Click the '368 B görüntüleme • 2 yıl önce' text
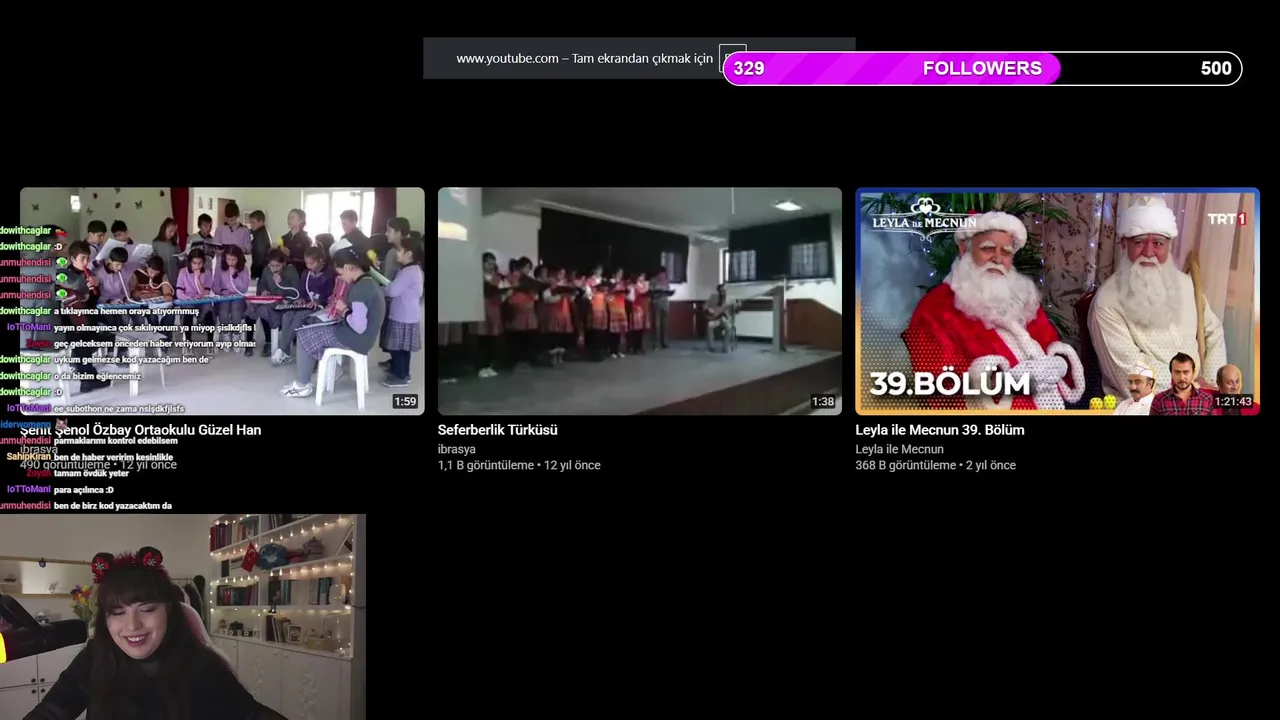The height and width of the screenshot is (720, 1280). [935, 465]
